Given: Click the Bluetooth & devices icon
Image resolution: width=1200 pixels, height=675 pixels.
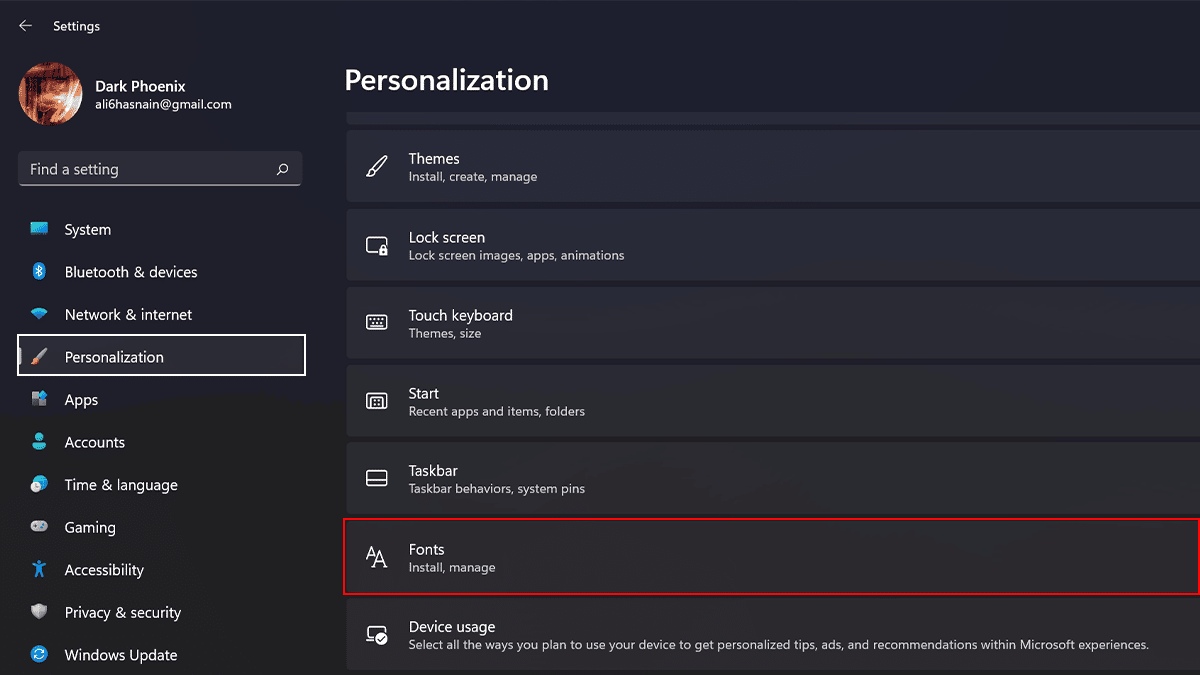Looking at the screenshot, I should click(x=39, y=271).
